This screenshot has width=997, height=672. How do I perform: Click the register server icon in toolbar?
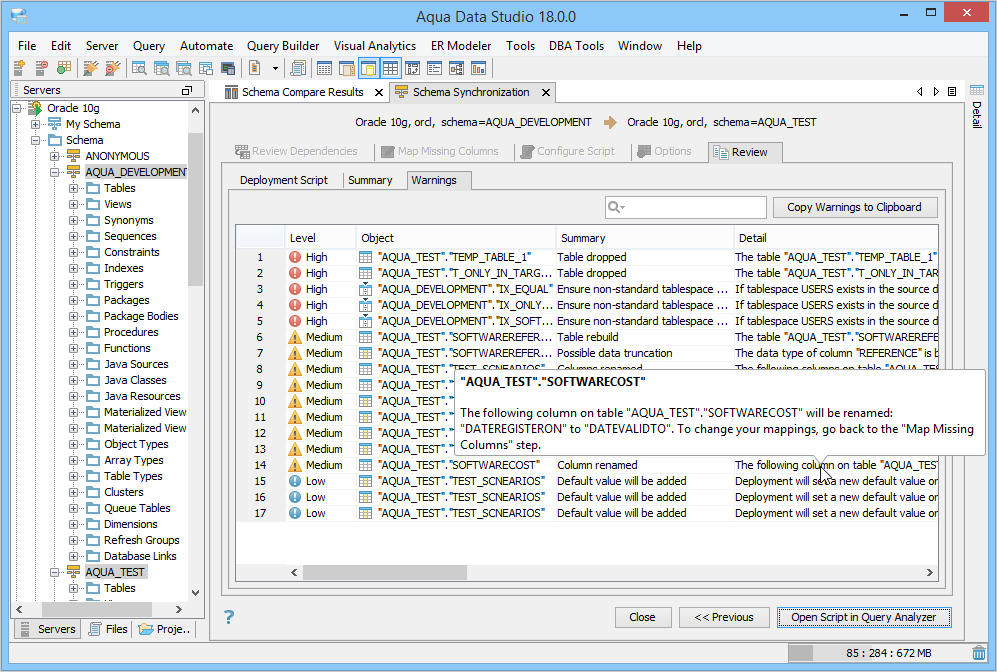[19, 68]
